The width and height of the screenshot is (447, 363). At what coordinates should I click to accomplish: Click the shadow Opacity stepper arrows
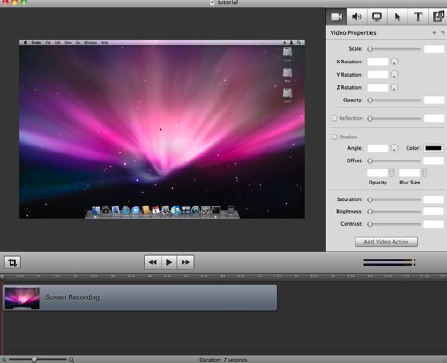[x=392, y=173]
